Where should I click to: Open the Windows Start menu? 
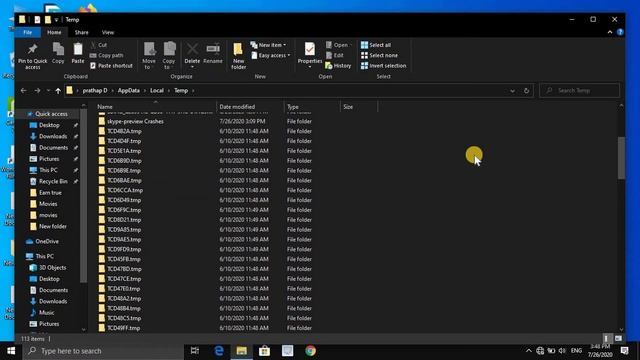pyautogui.click(x=11, y=351)
